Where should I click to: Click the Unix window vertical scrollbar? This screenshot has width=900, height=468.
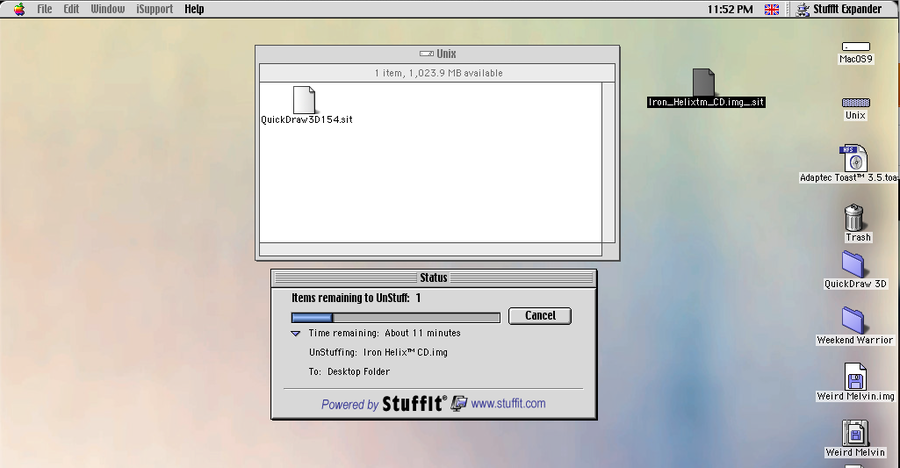click(608, 163)
